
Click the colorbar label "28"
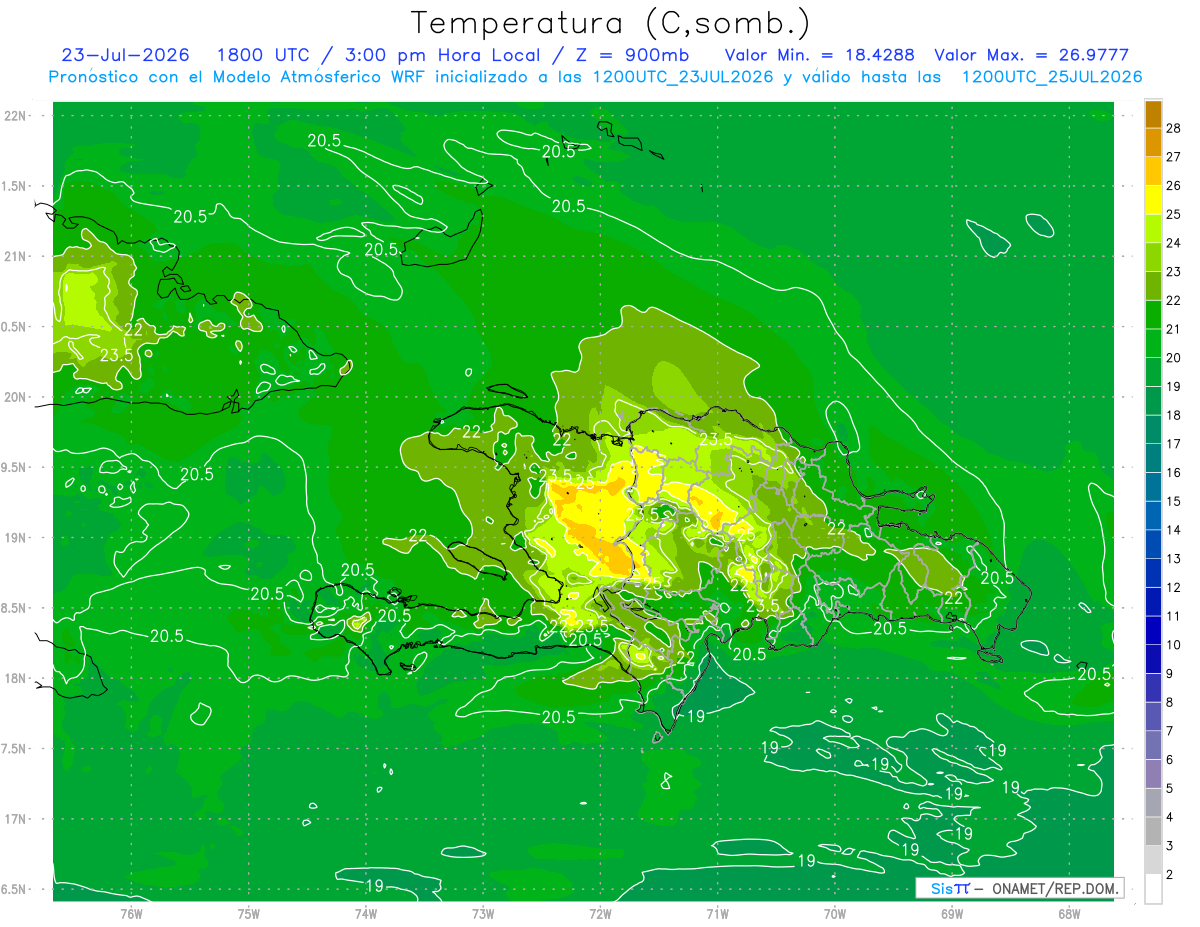[x=1174, y=128]
